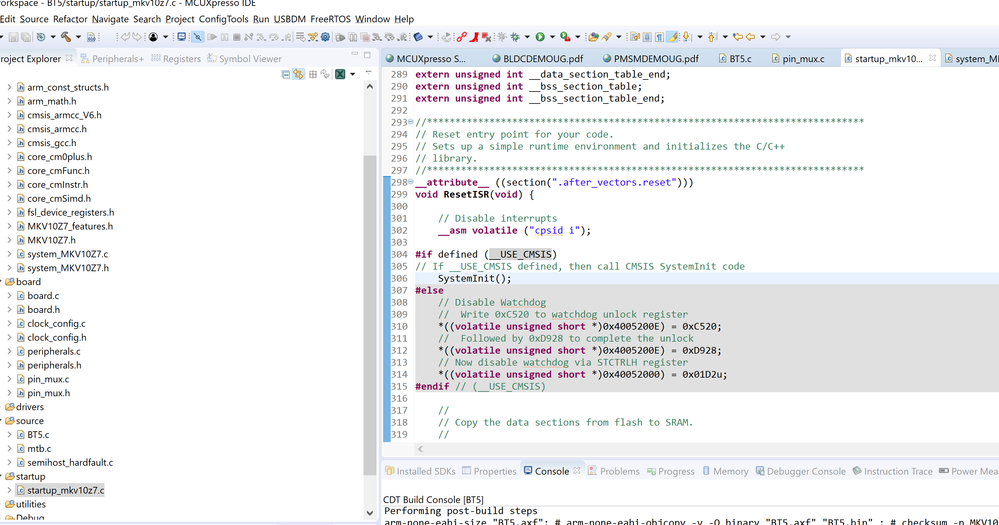Image resolution: width=999 pixels, height=525 pixels.
Task: Open the FreeRTOS menu
Action: tap(330, 19)
